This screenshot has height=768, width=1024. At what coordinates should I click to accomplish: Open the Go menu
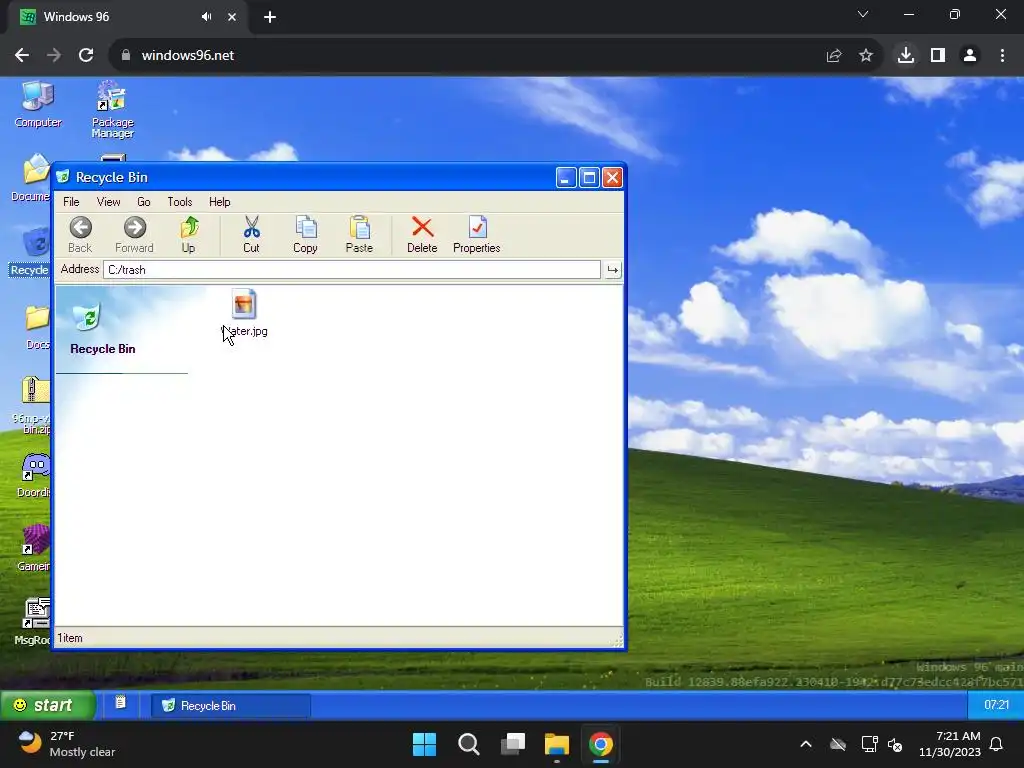[x=144, y=202]
